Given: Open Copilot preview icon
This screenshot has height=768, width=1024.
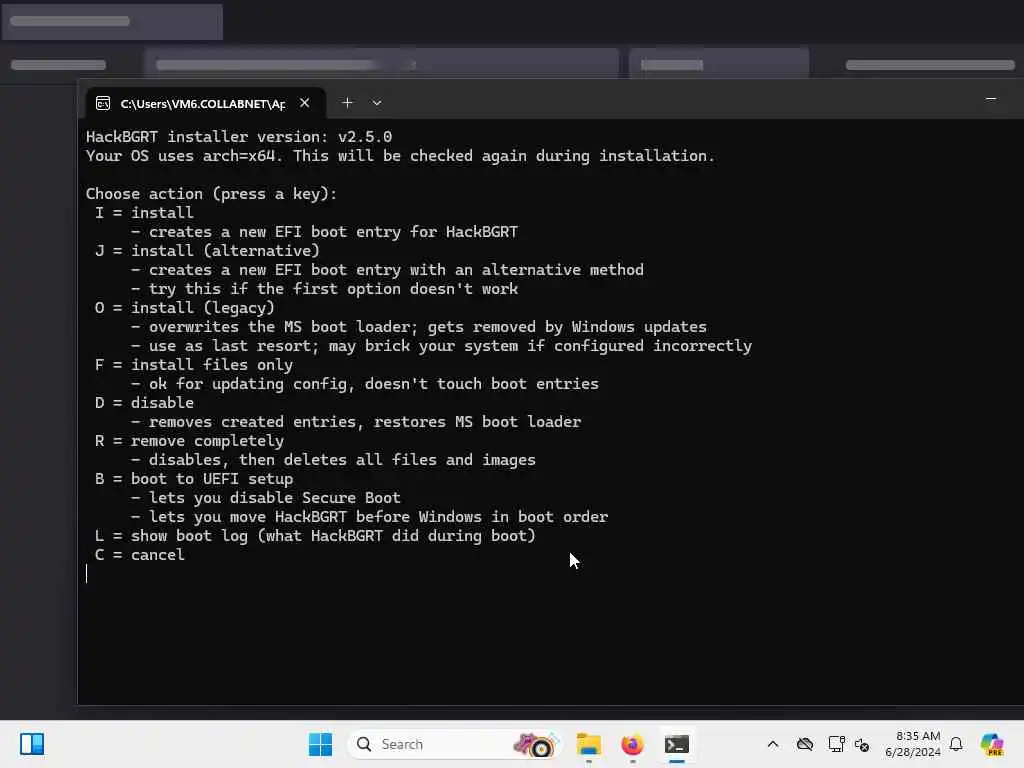Looking at the screenshot, I should (x=992, y=744).
